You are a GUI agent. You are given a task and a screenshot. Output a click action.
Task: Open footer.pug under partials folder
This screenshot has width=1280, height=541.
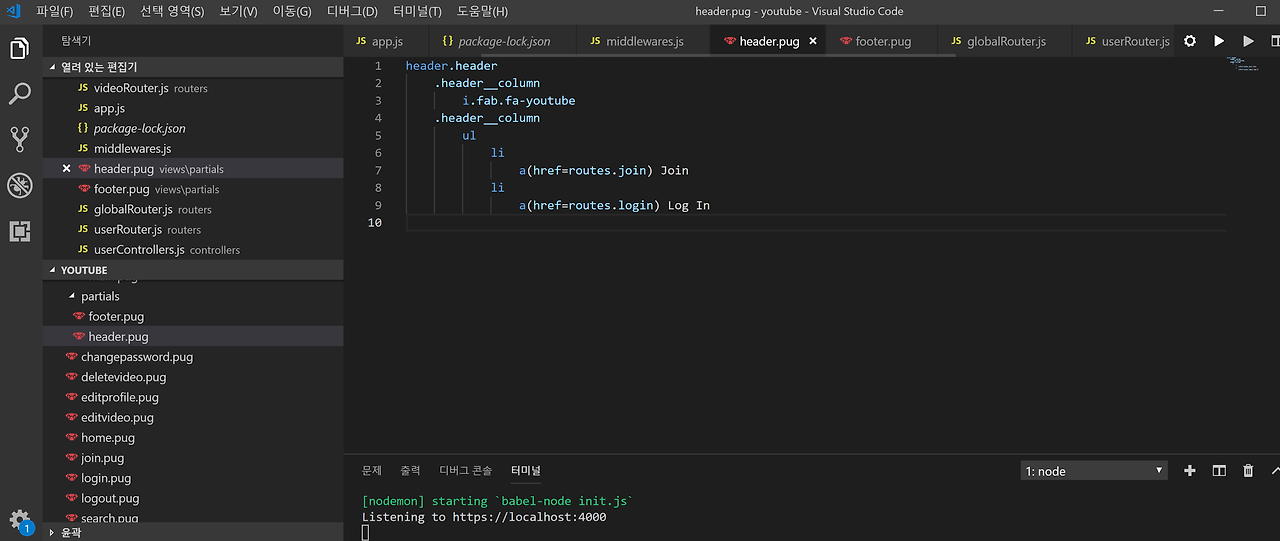[x=194, y=316]
